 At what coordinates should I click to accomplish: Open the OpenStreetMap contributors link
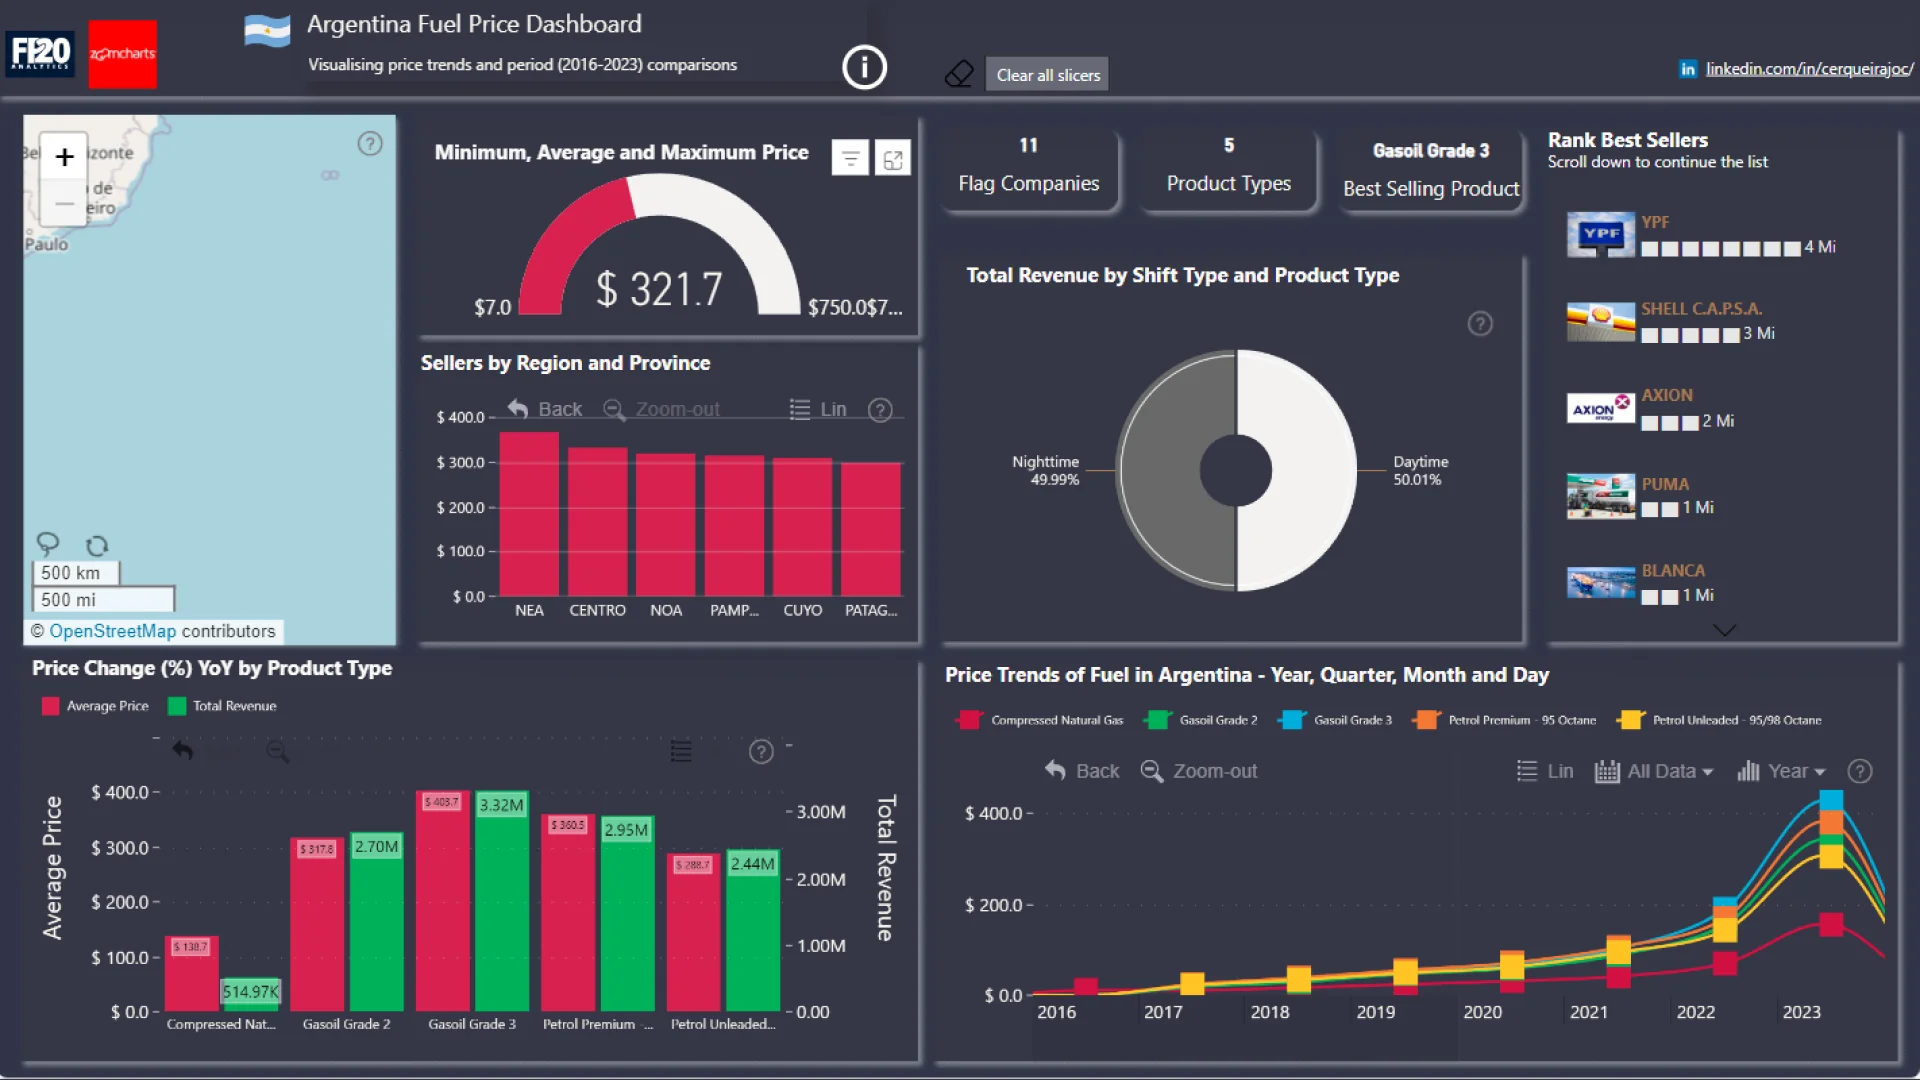112,631
